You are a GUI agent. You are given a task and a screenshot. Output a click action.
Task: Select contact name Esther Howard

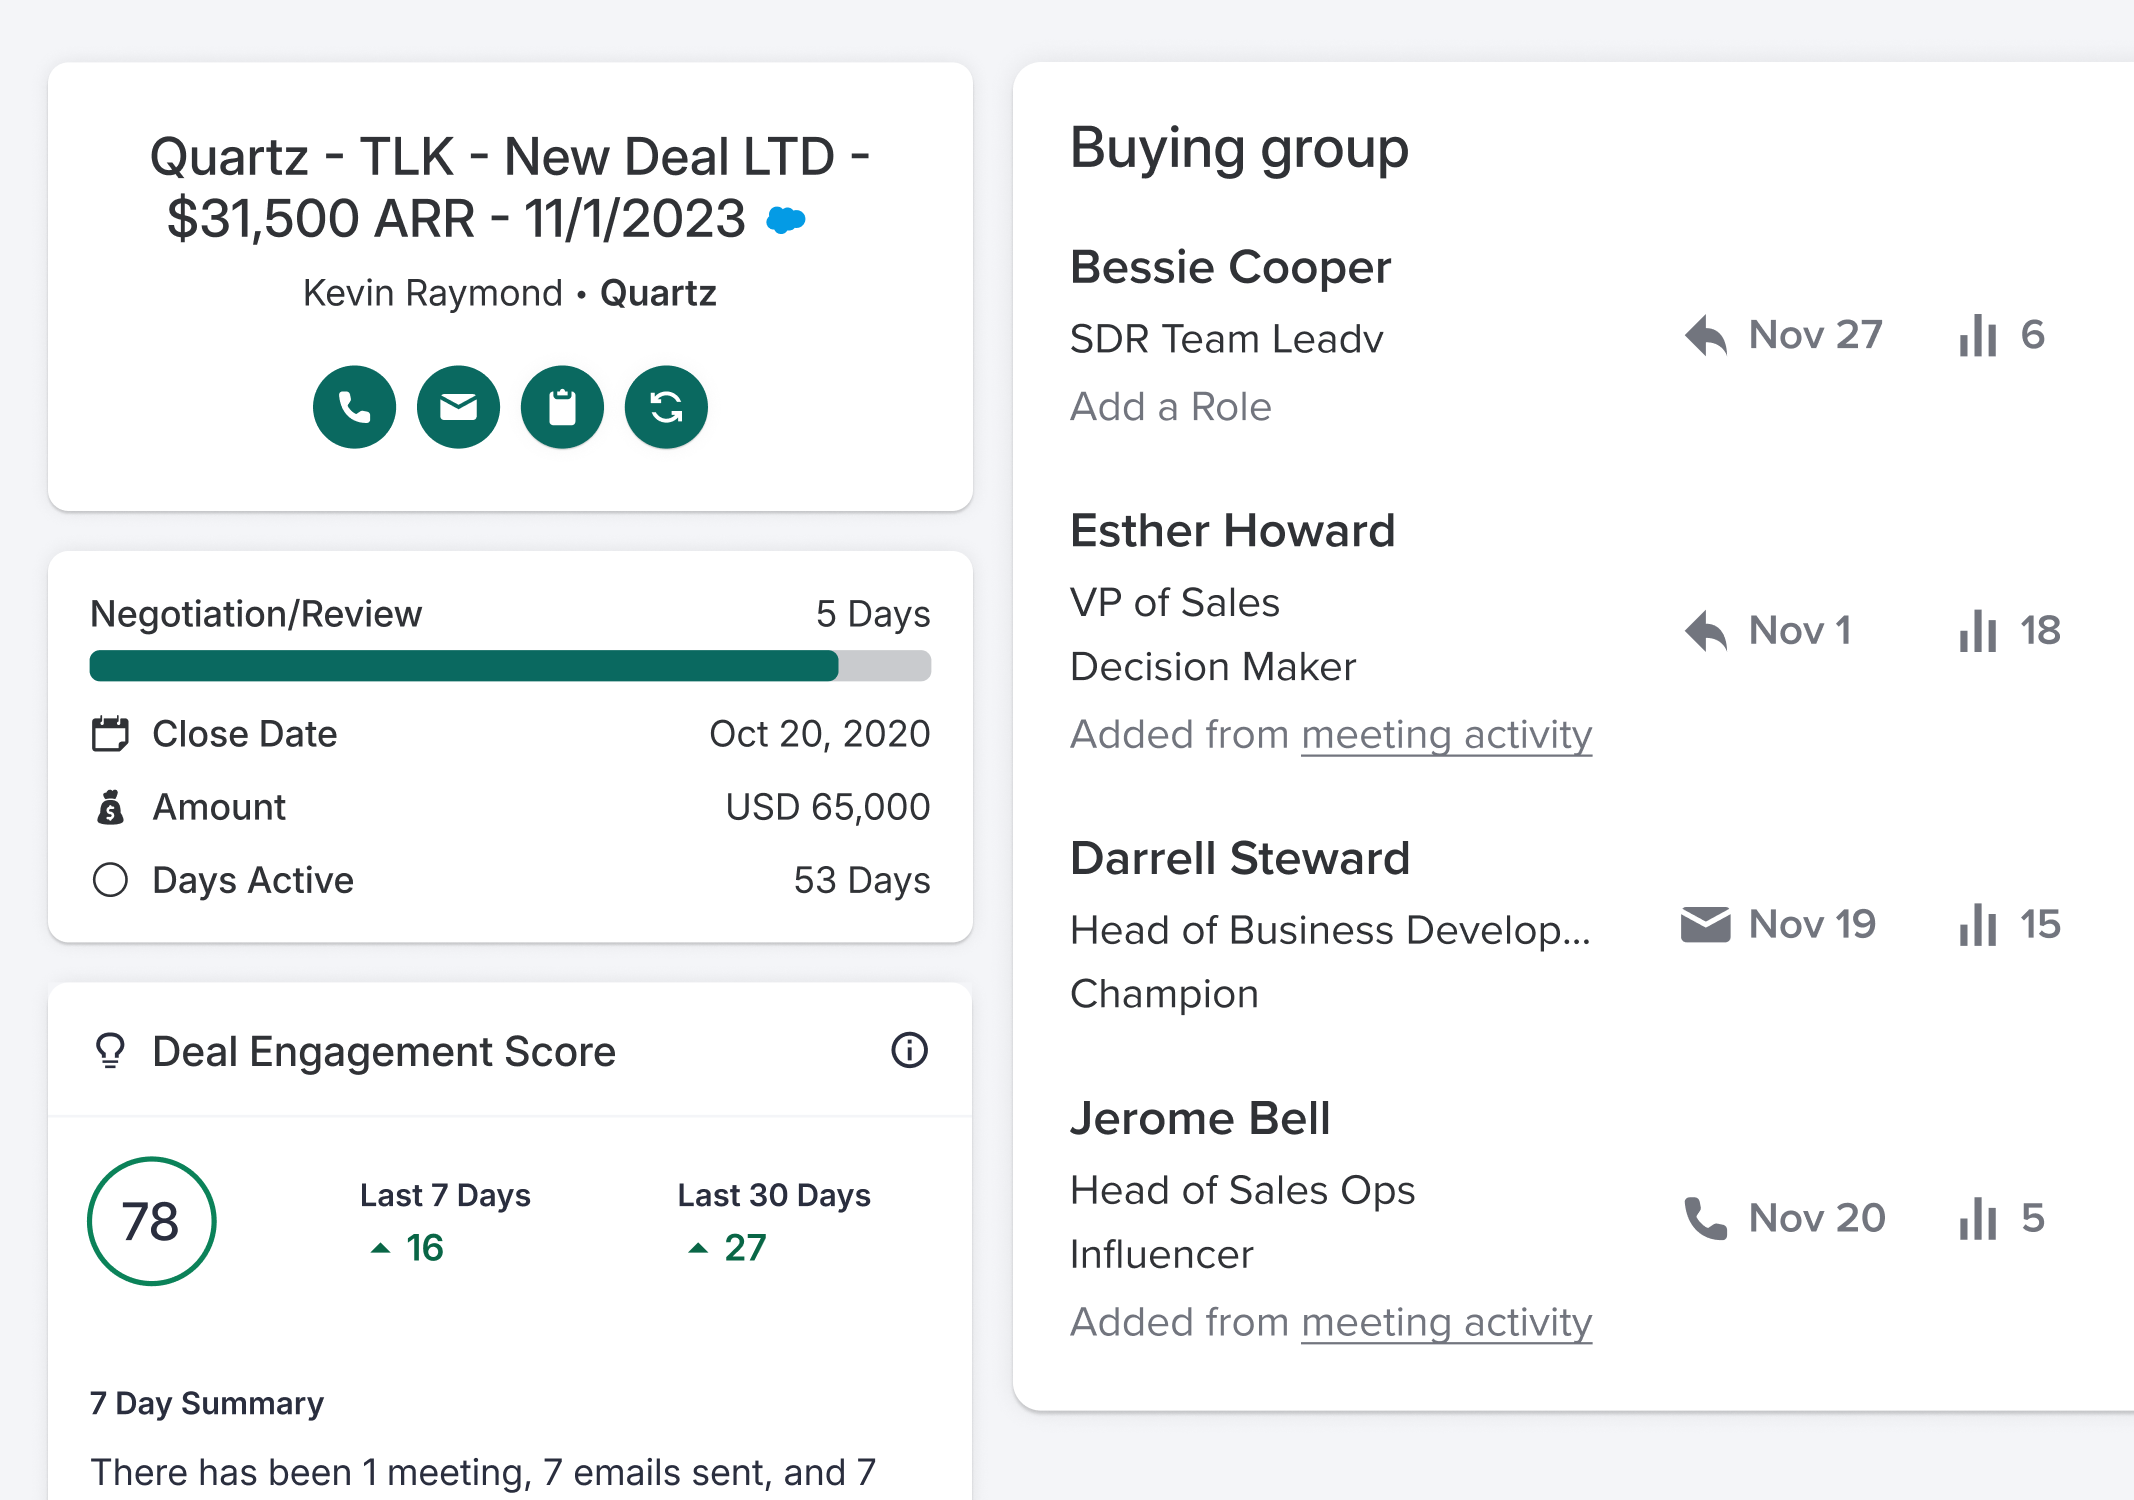(1232, 530)
